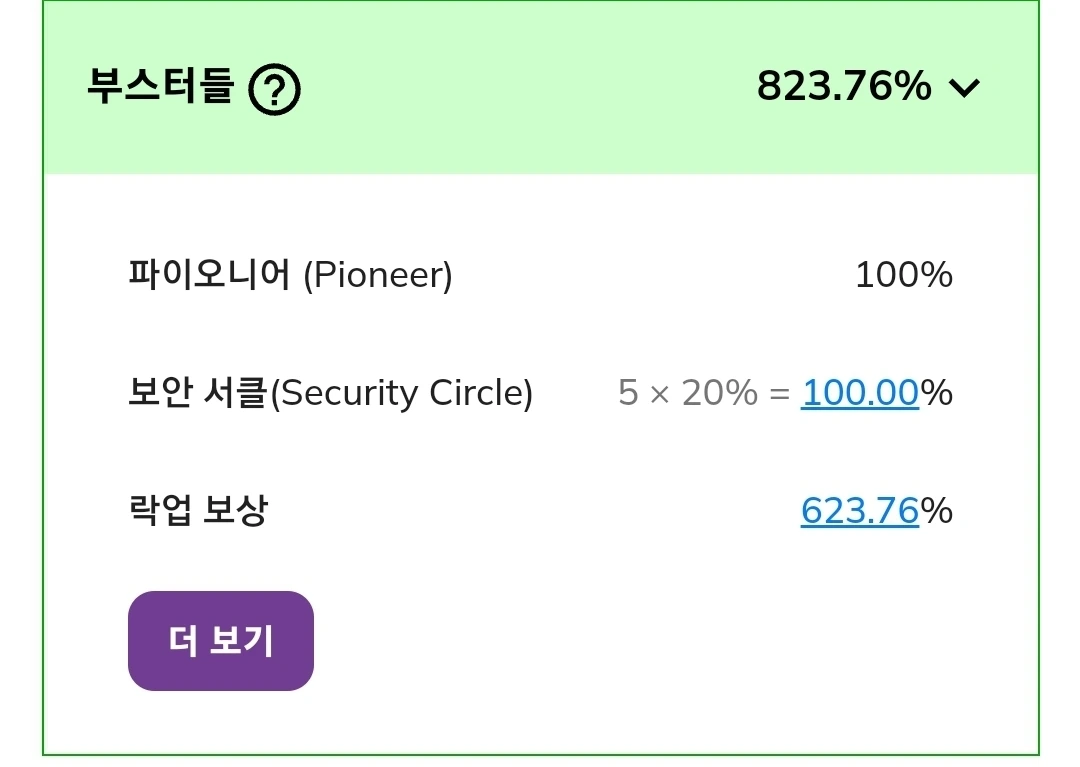Click the percent sign after 100.00
This screenshot has width=1080, height=767.
(x=937, y=393)
